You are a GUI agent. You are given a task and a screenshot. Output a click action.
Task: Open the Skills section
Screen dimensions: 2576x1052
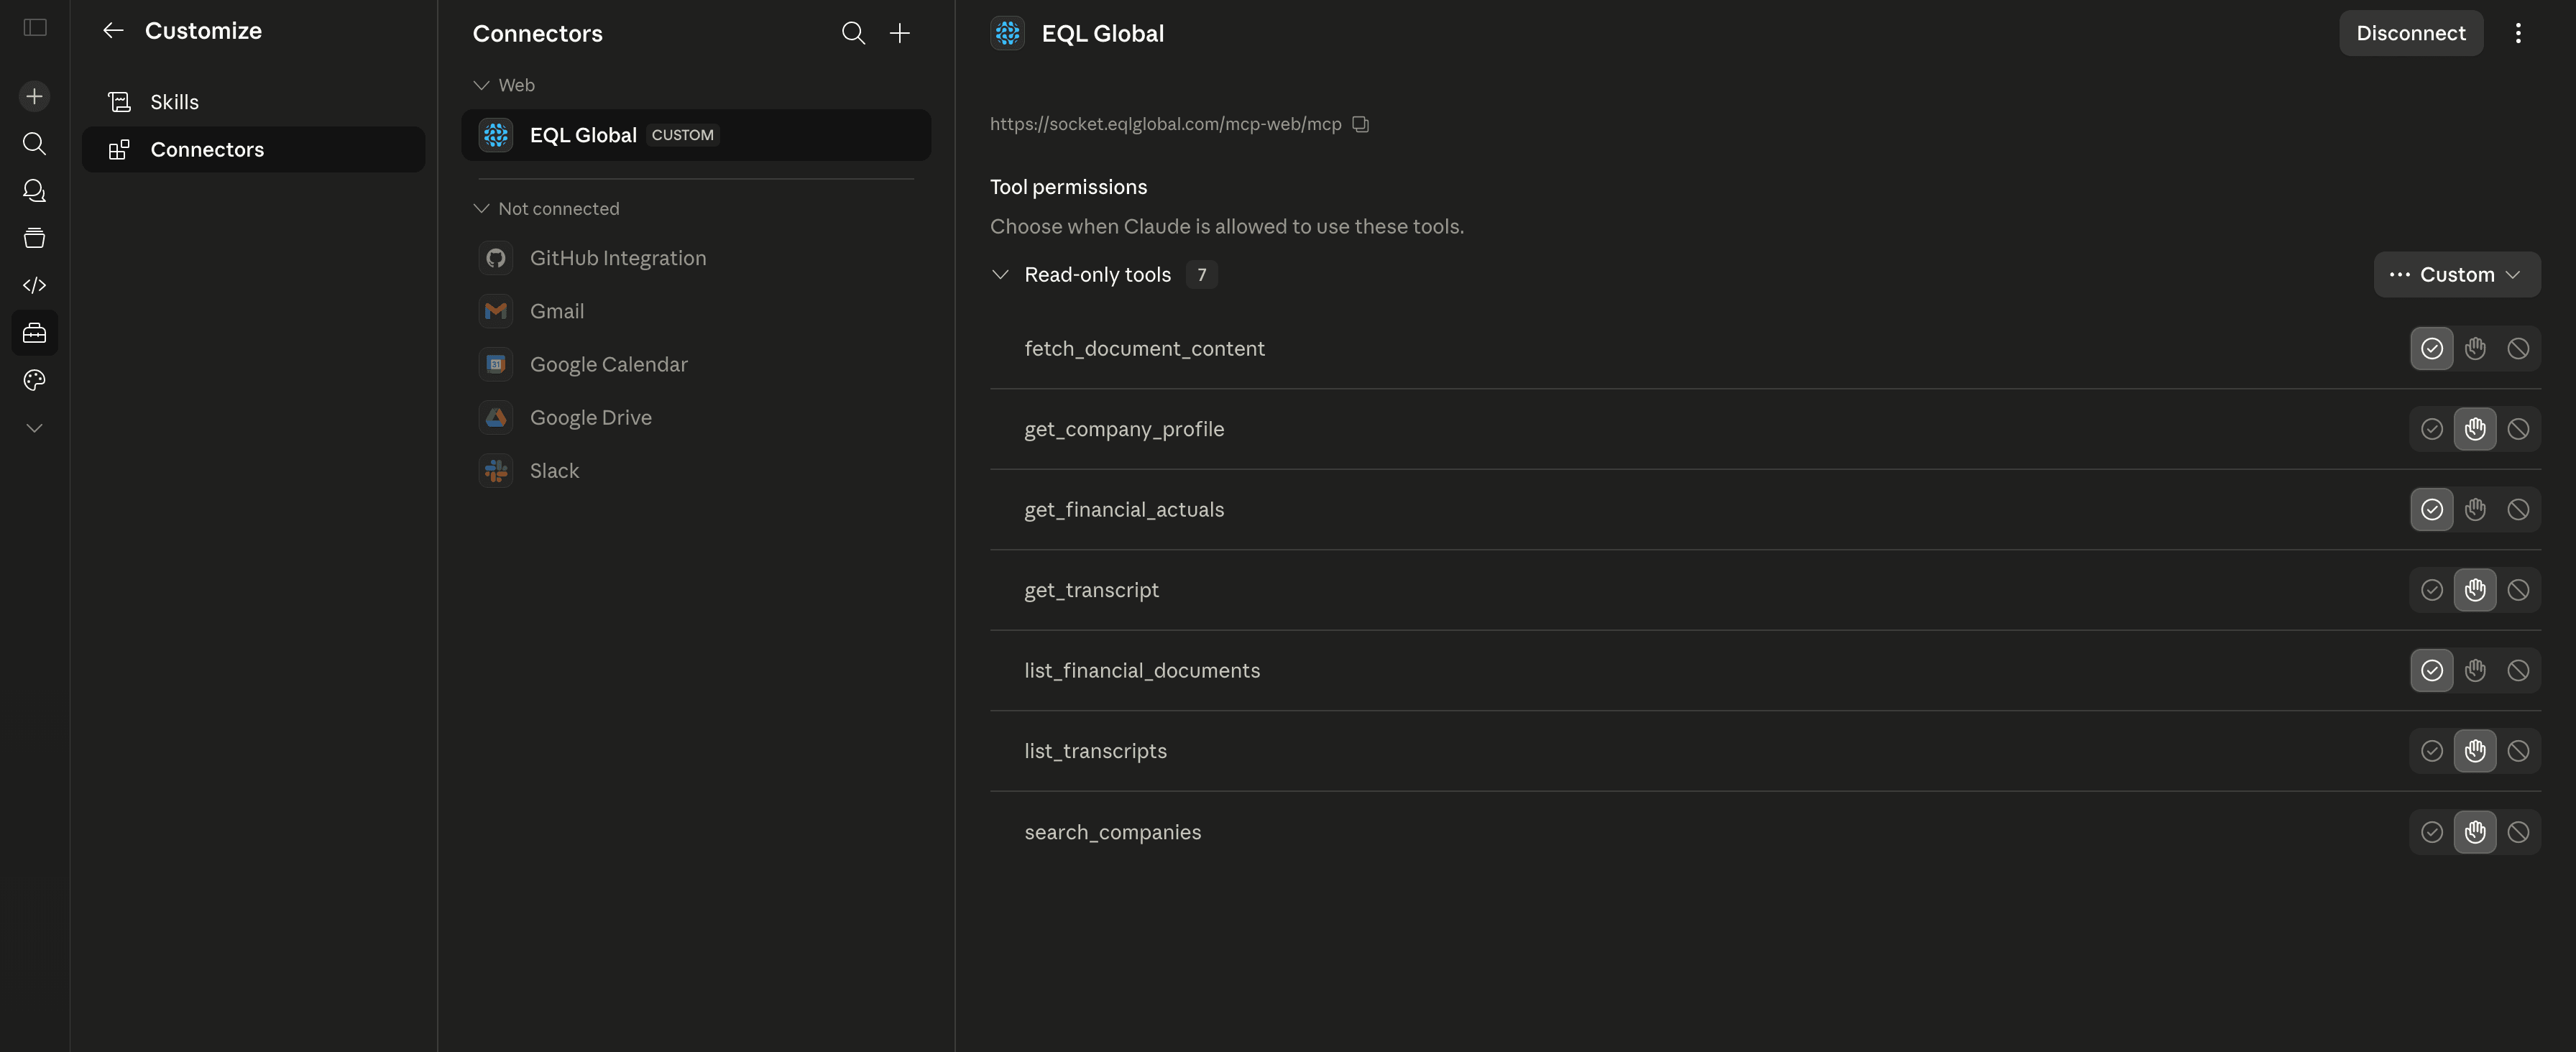pyautogui.click(x=253, y=102)
